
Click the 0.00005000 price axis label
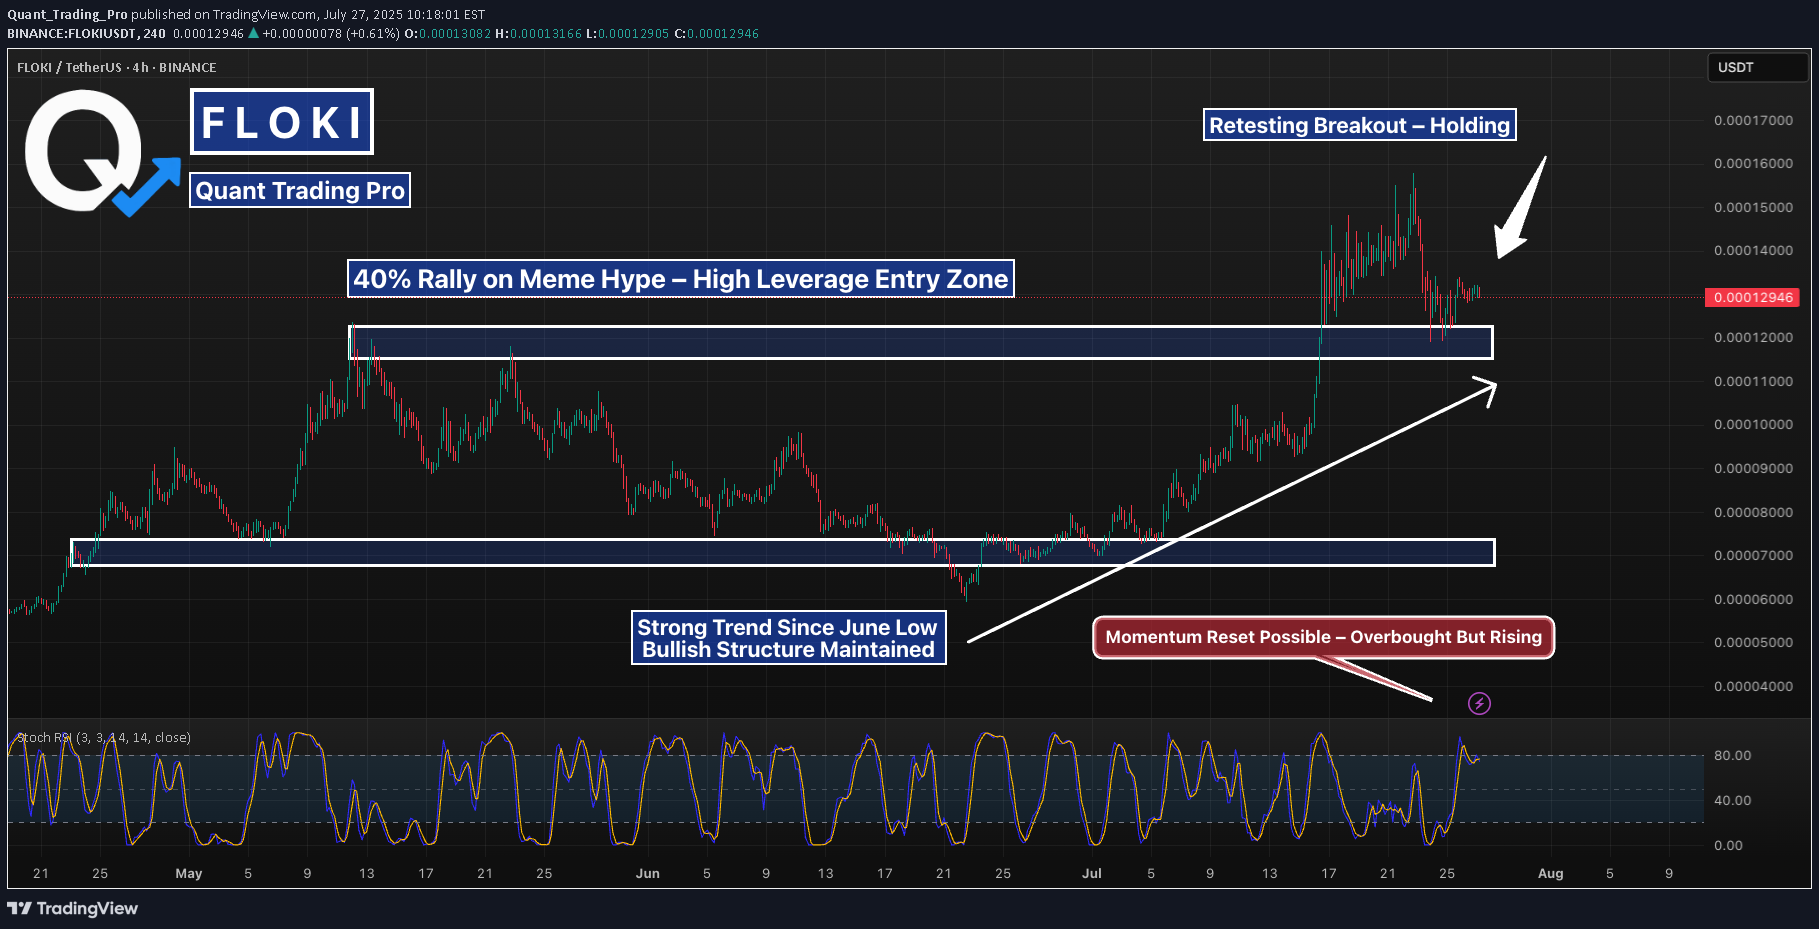(1753, 642)
